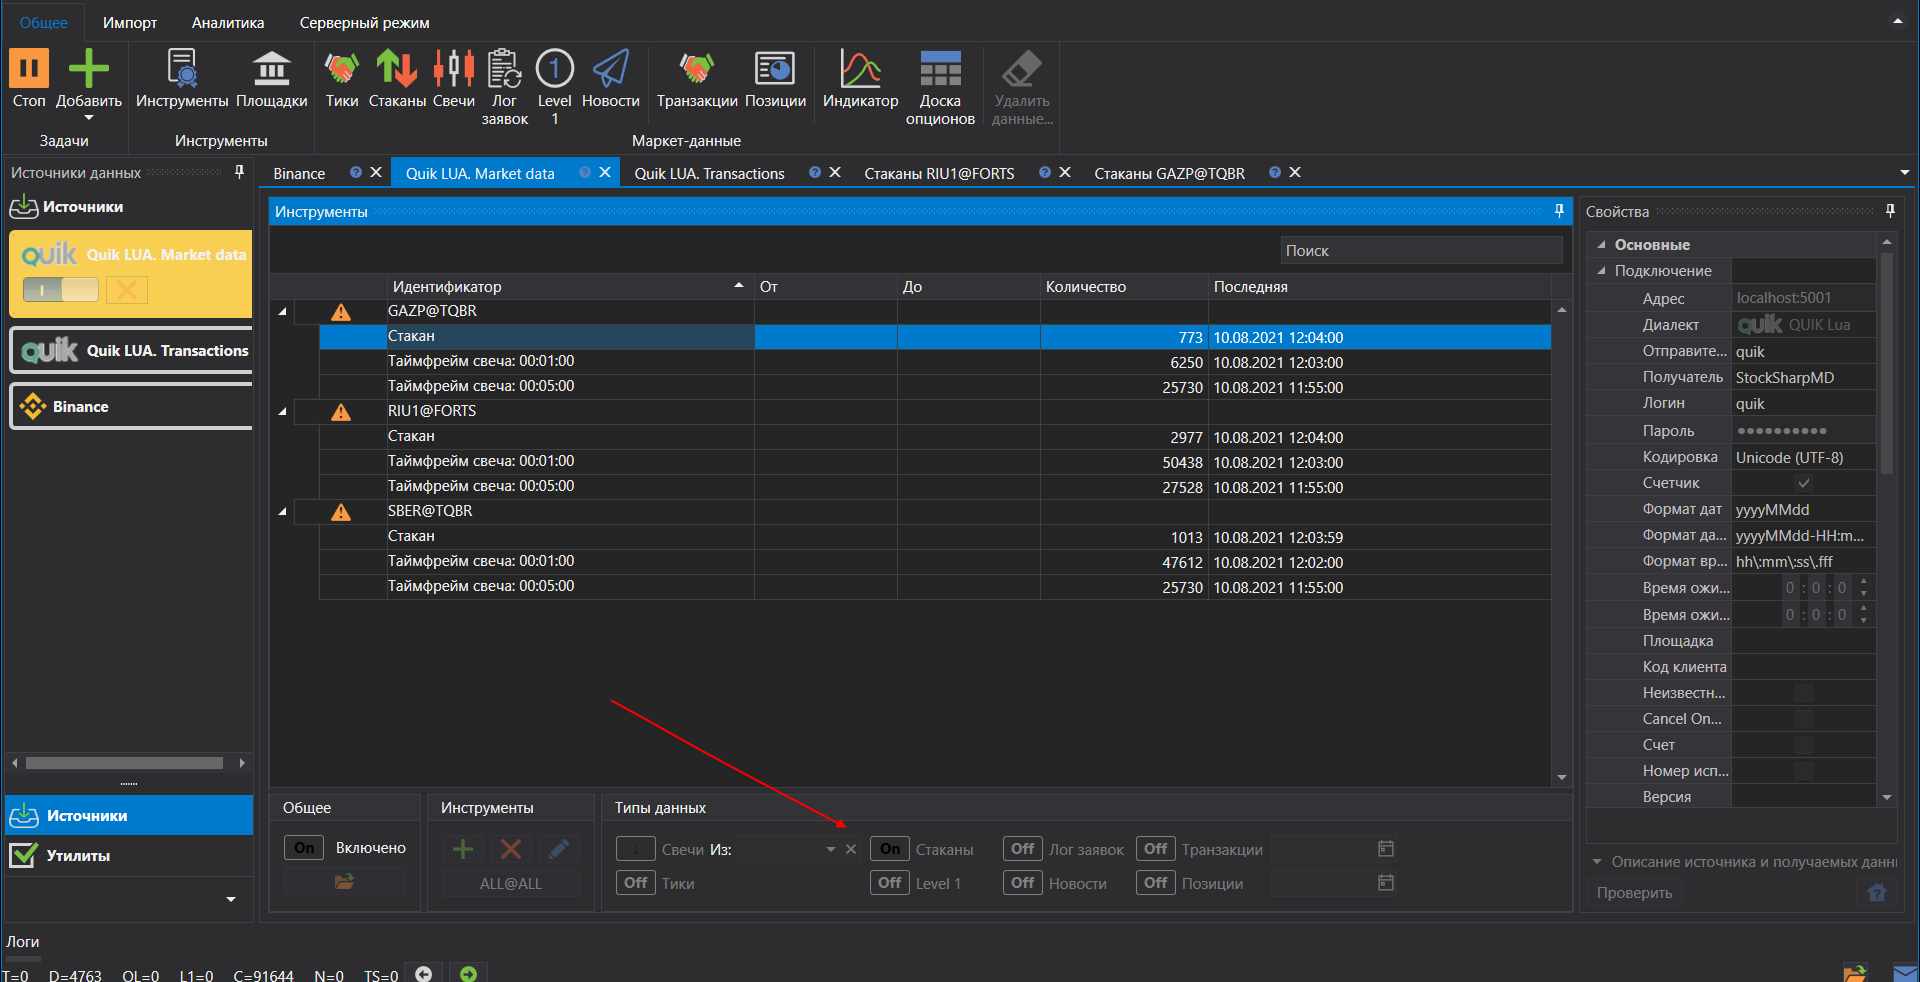Open Индикатор chart icon

pos(860,69)
